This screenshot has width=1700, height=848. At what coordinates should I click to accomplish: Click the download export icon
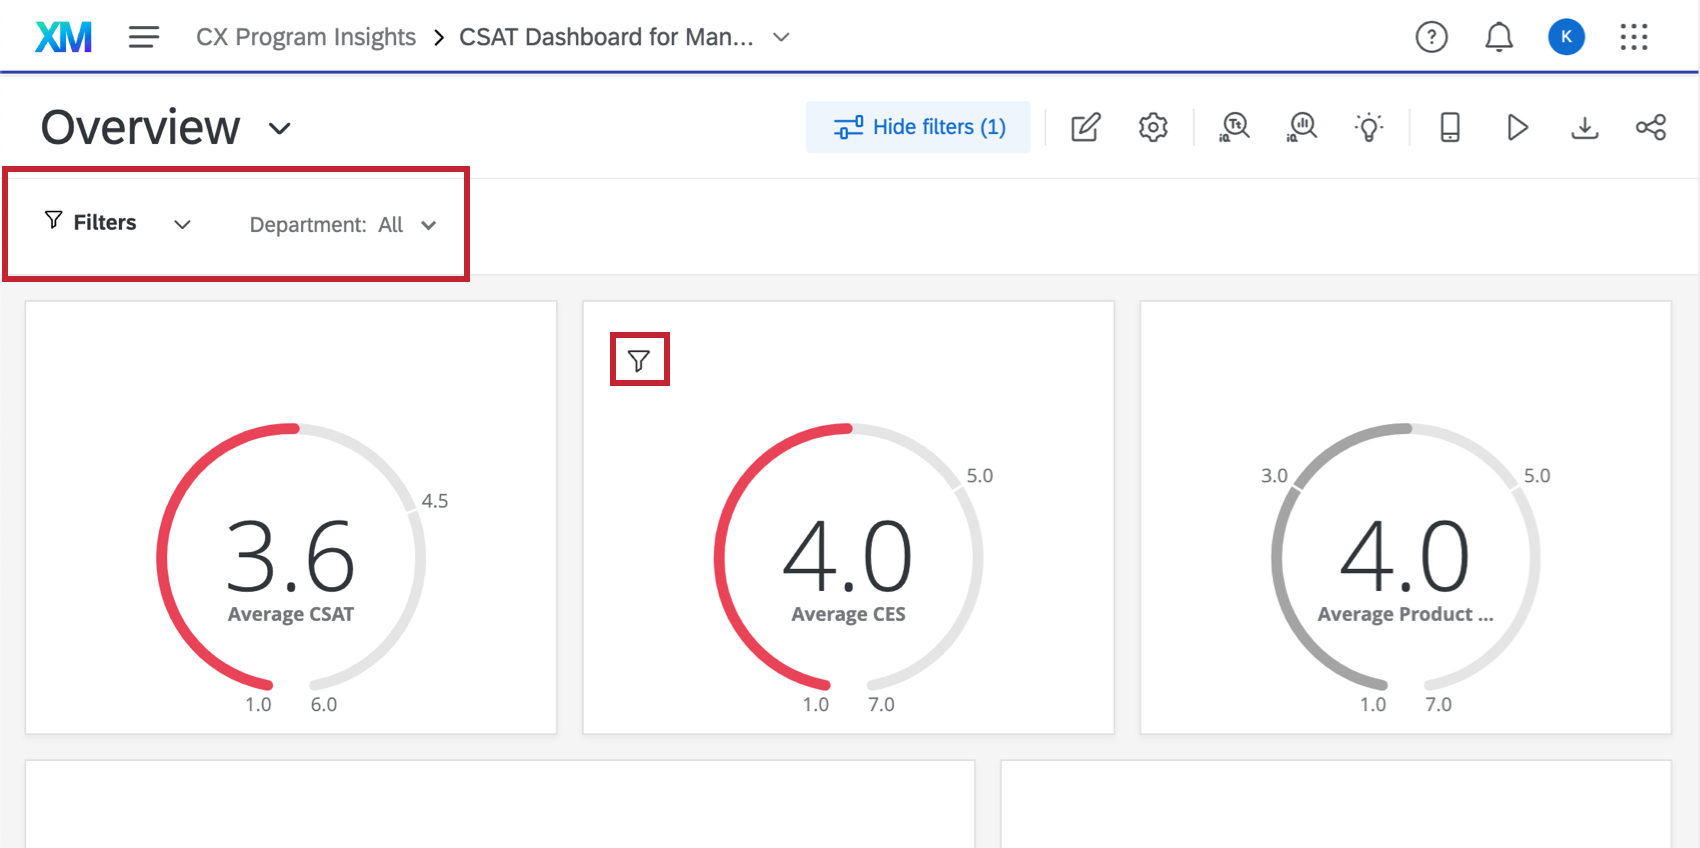coord(1585,127)
